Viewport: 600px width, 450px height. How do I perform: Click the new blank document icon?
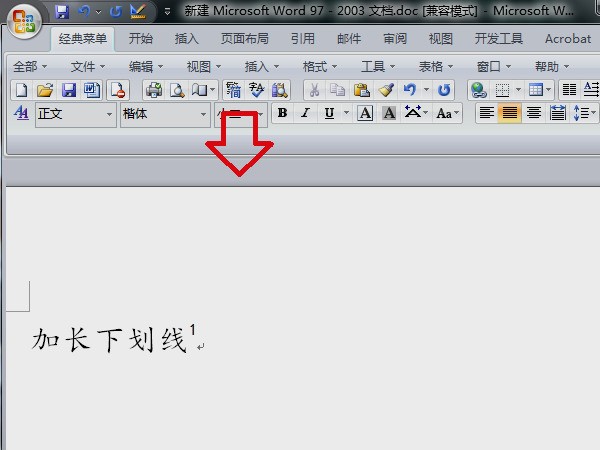click(21, 90)
